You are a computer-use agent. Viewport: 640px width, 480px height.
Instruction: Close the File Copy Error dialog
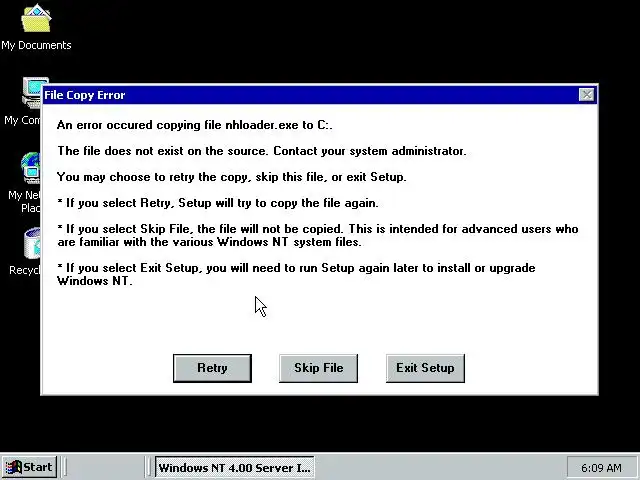pyautogui.click(x=587, y=95)
